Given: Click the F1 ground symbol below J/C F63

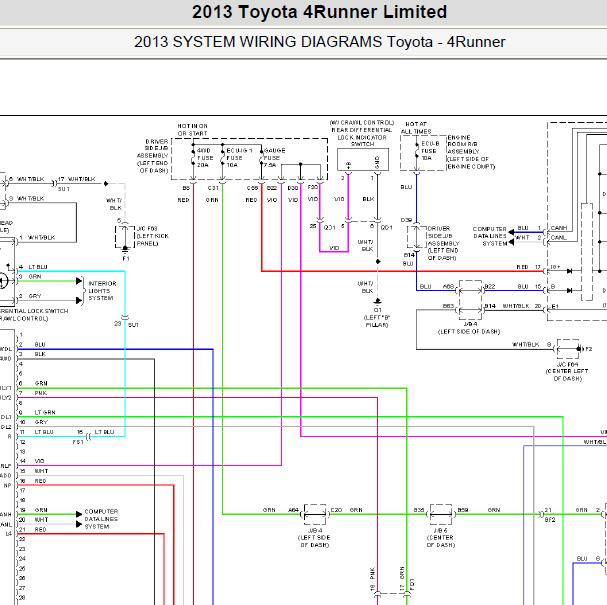Looking at the screenshot, I should coord(125,249).
